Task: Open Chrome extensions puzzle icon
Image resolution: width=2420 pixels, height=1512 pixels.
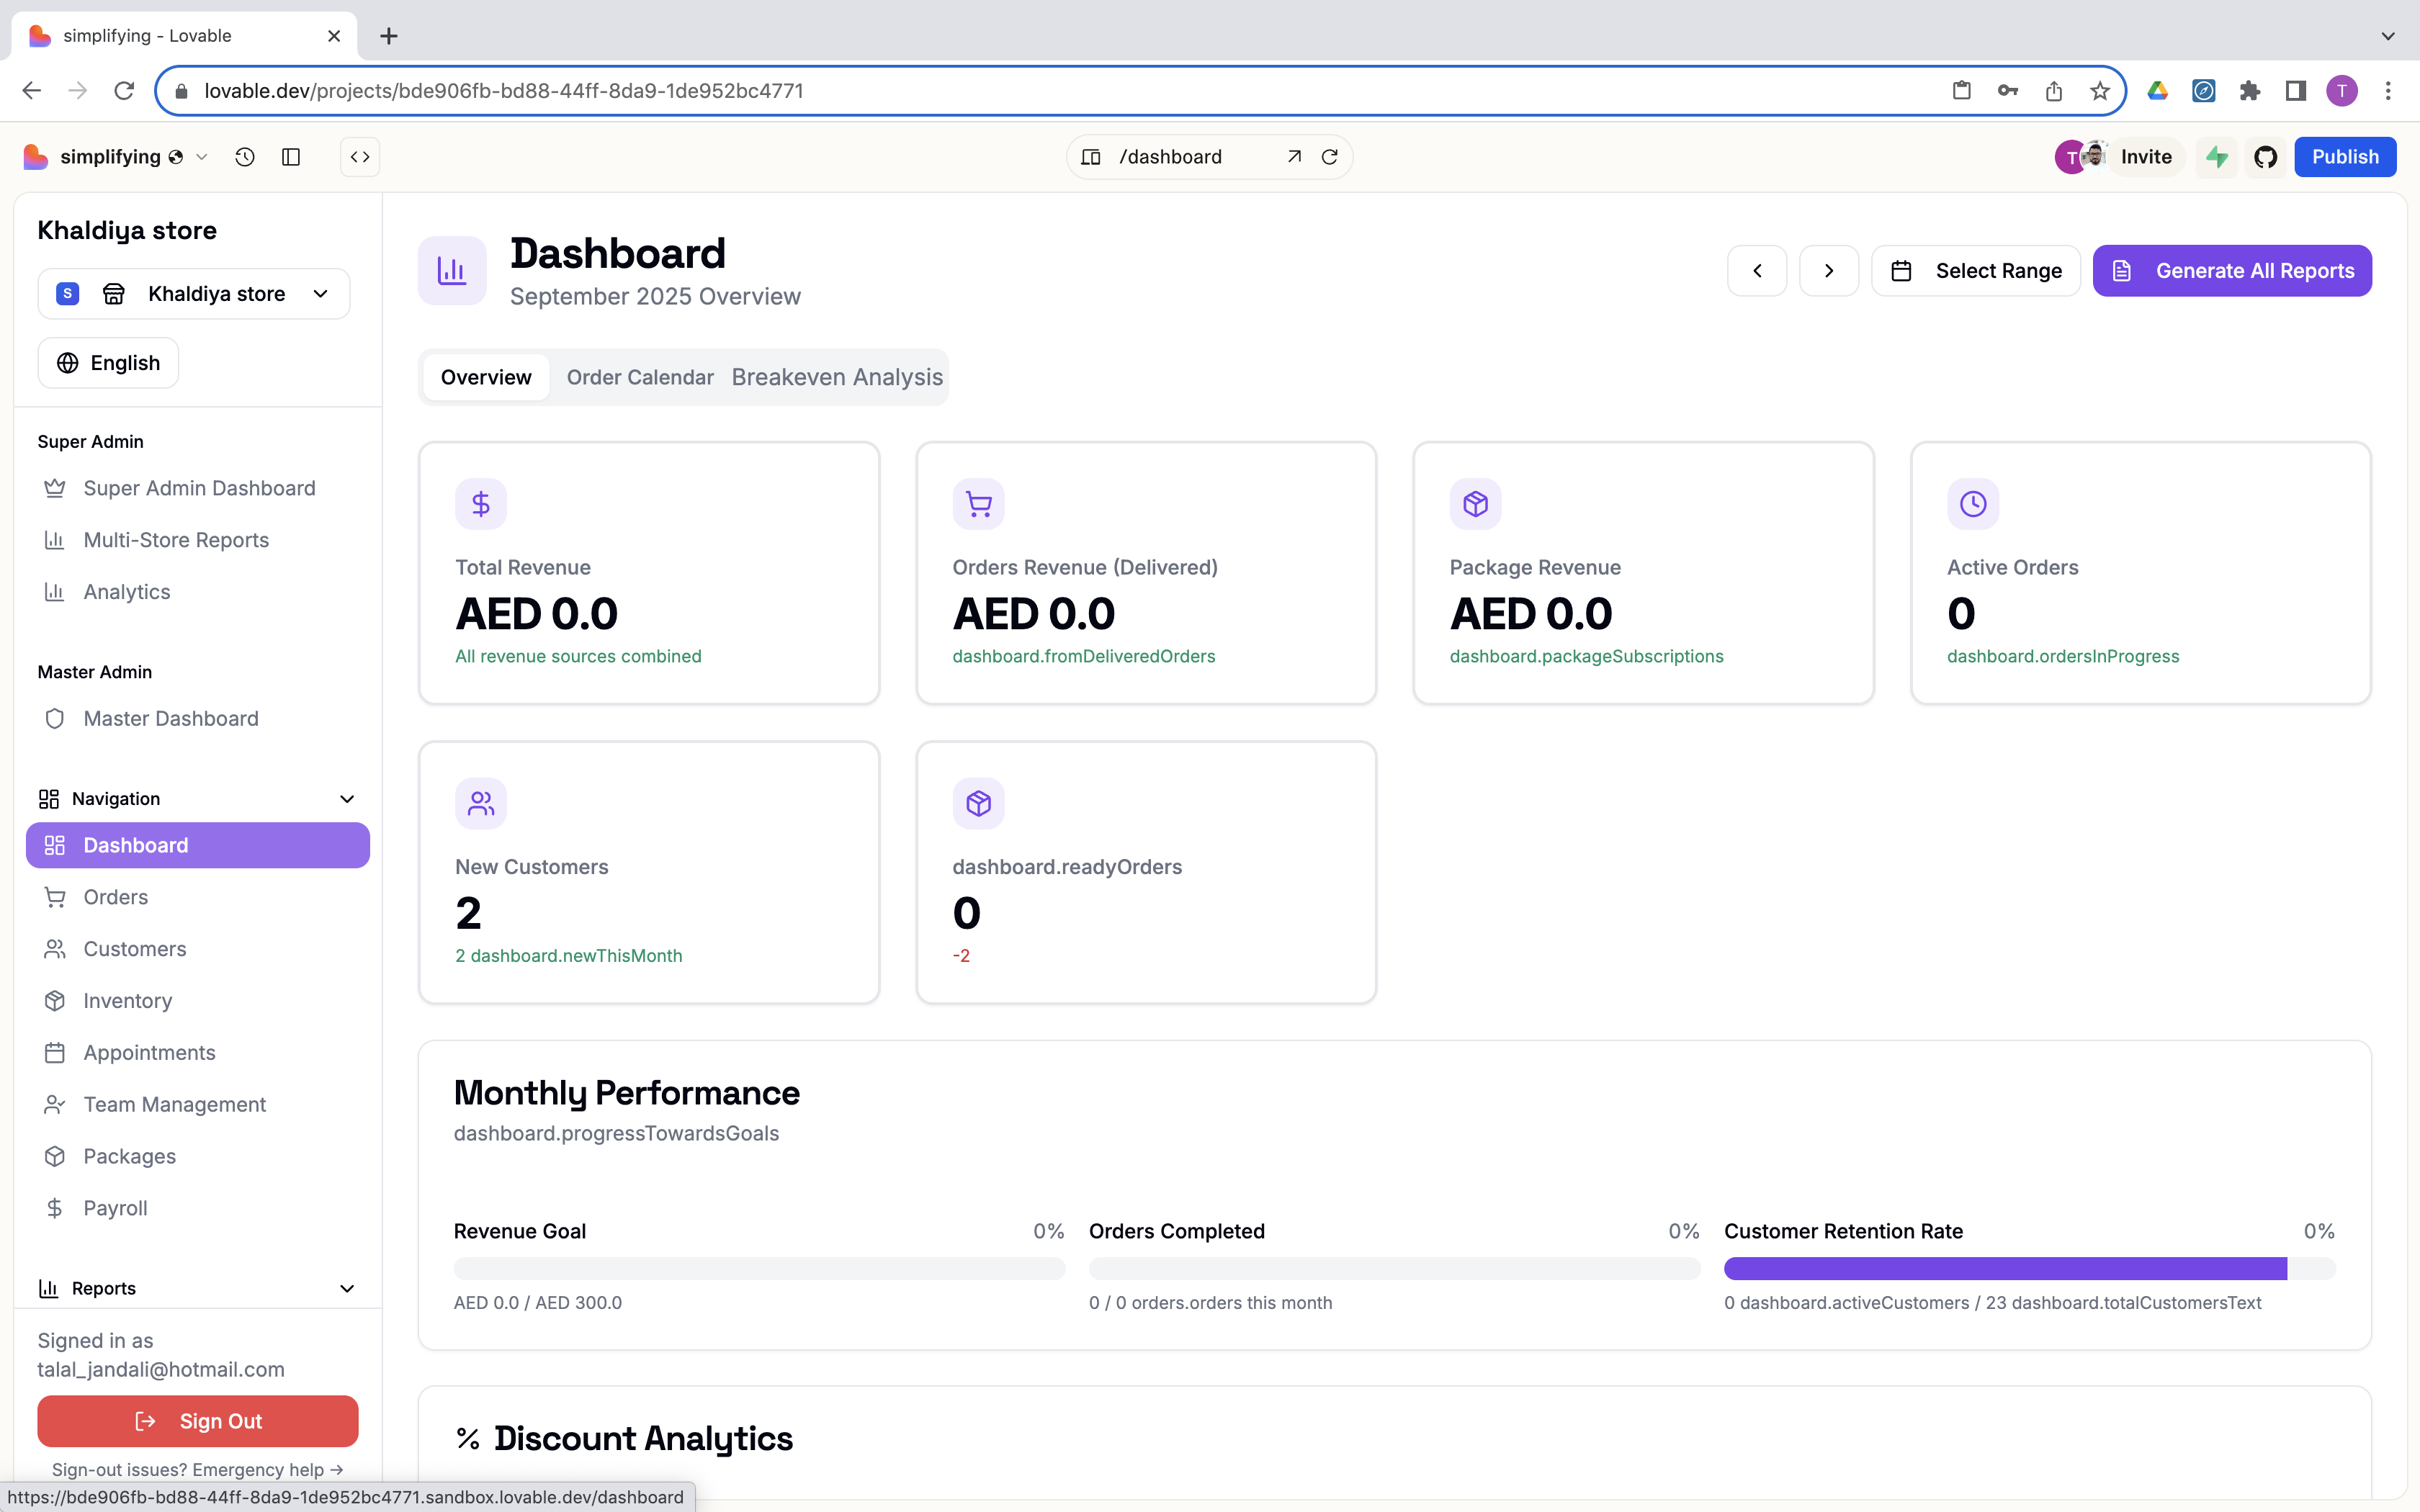Action: click(x=2250, y=91)
